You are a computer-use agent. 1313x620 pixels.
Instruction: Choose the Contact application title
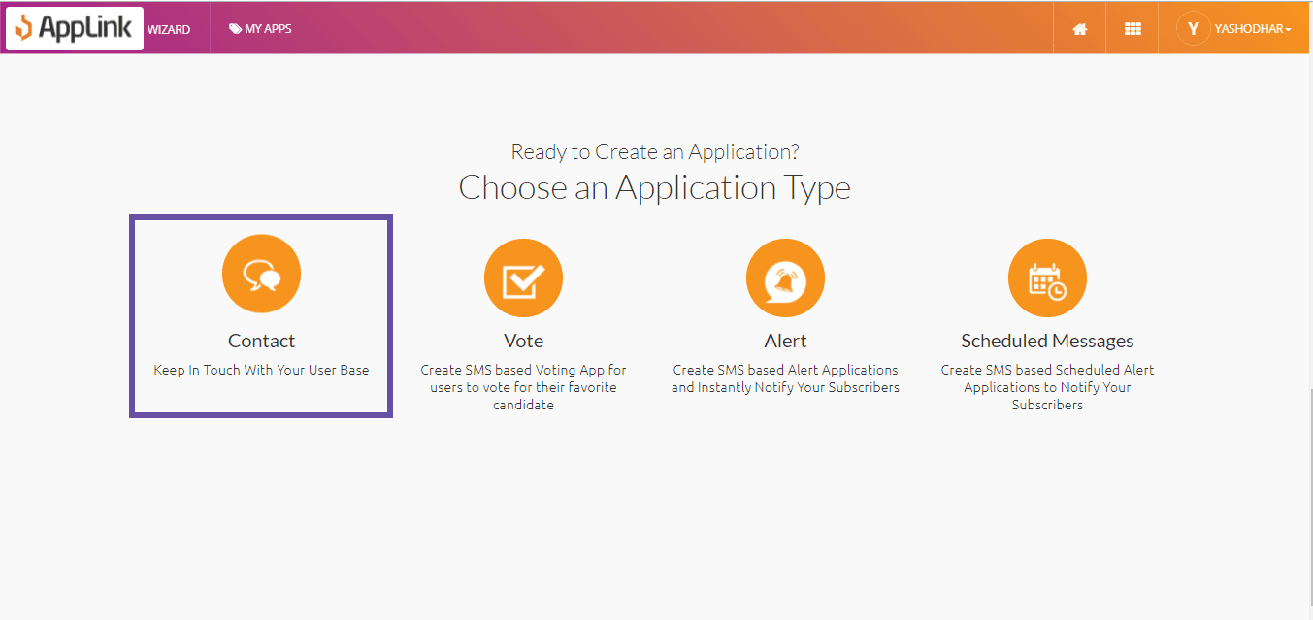[x=261, y=341]
